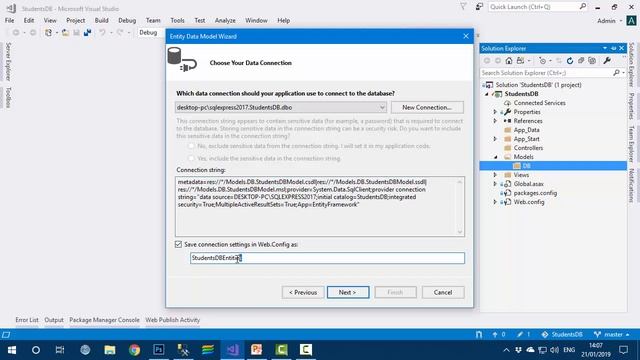Expand the Views folder
This screenshot has width=640, height=360.
coord(495,175)
